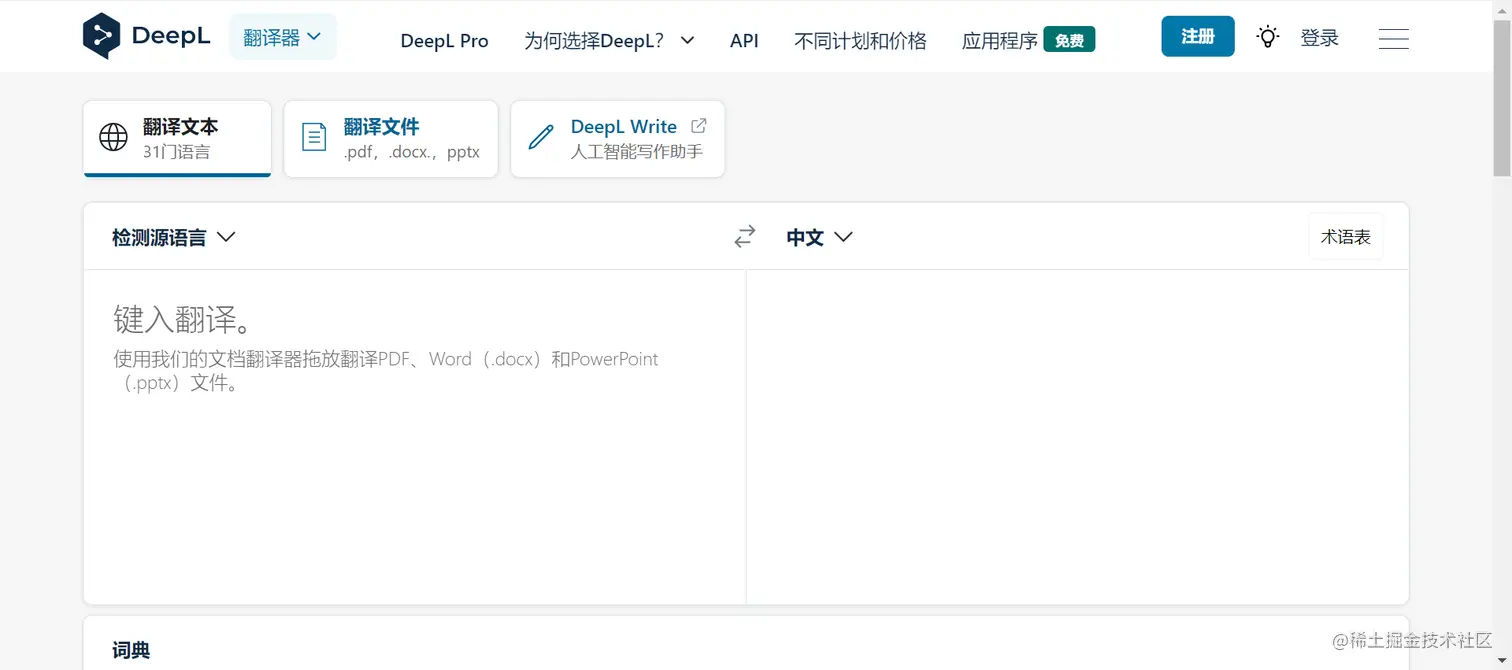Click the document icon in 翻译文件 tab

click(x=314, y=138)
